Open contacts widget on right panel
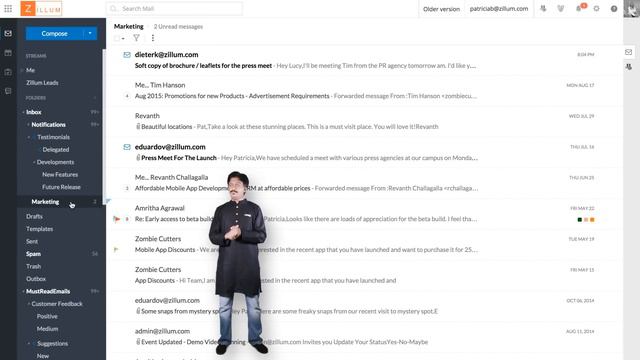 629,67
